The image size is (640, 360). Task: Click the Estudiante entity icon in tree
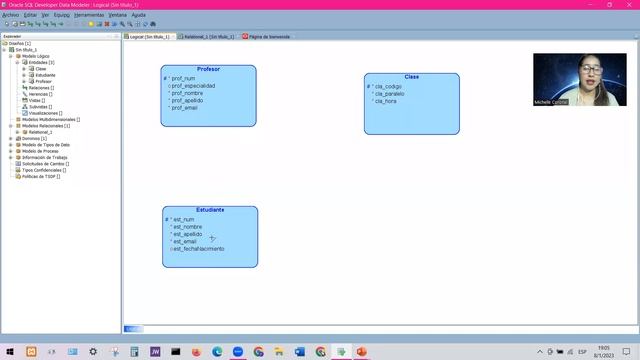coord(31,75)
